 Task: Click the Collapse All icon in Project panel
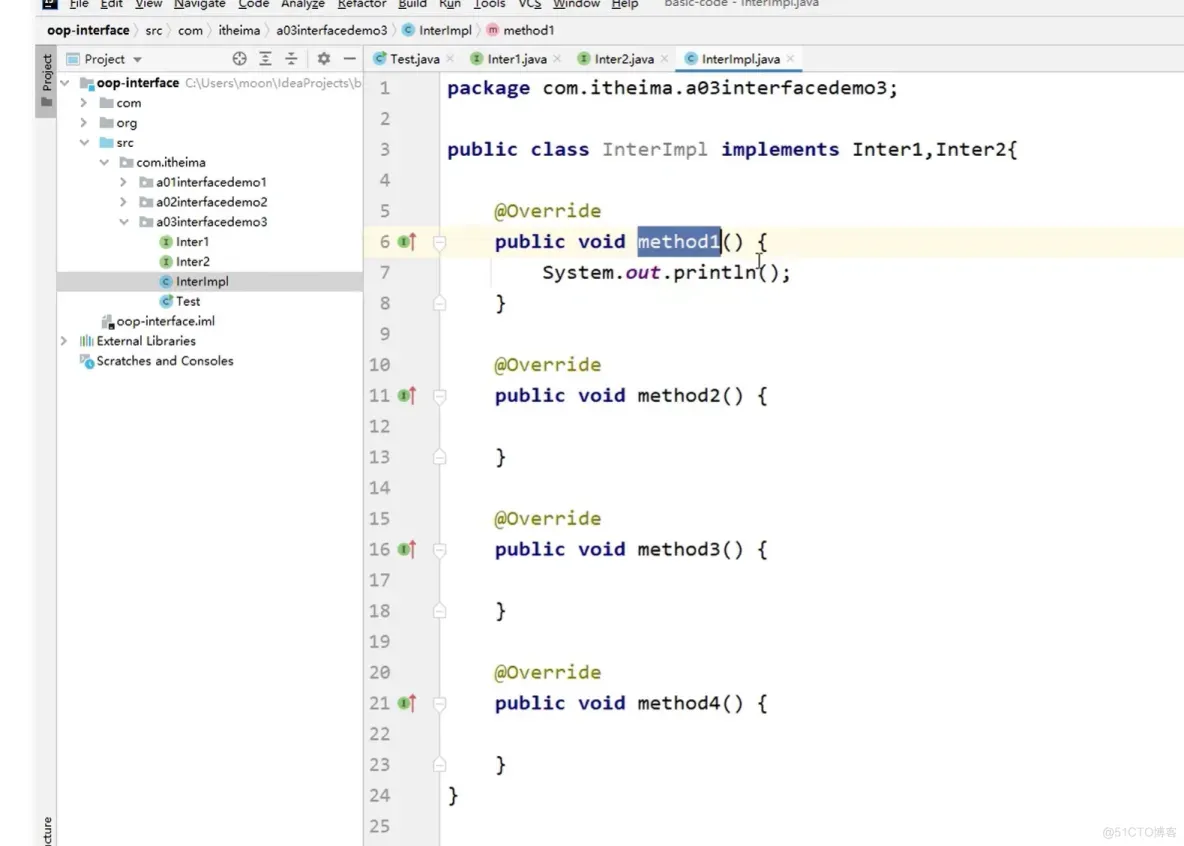[291, 59]
